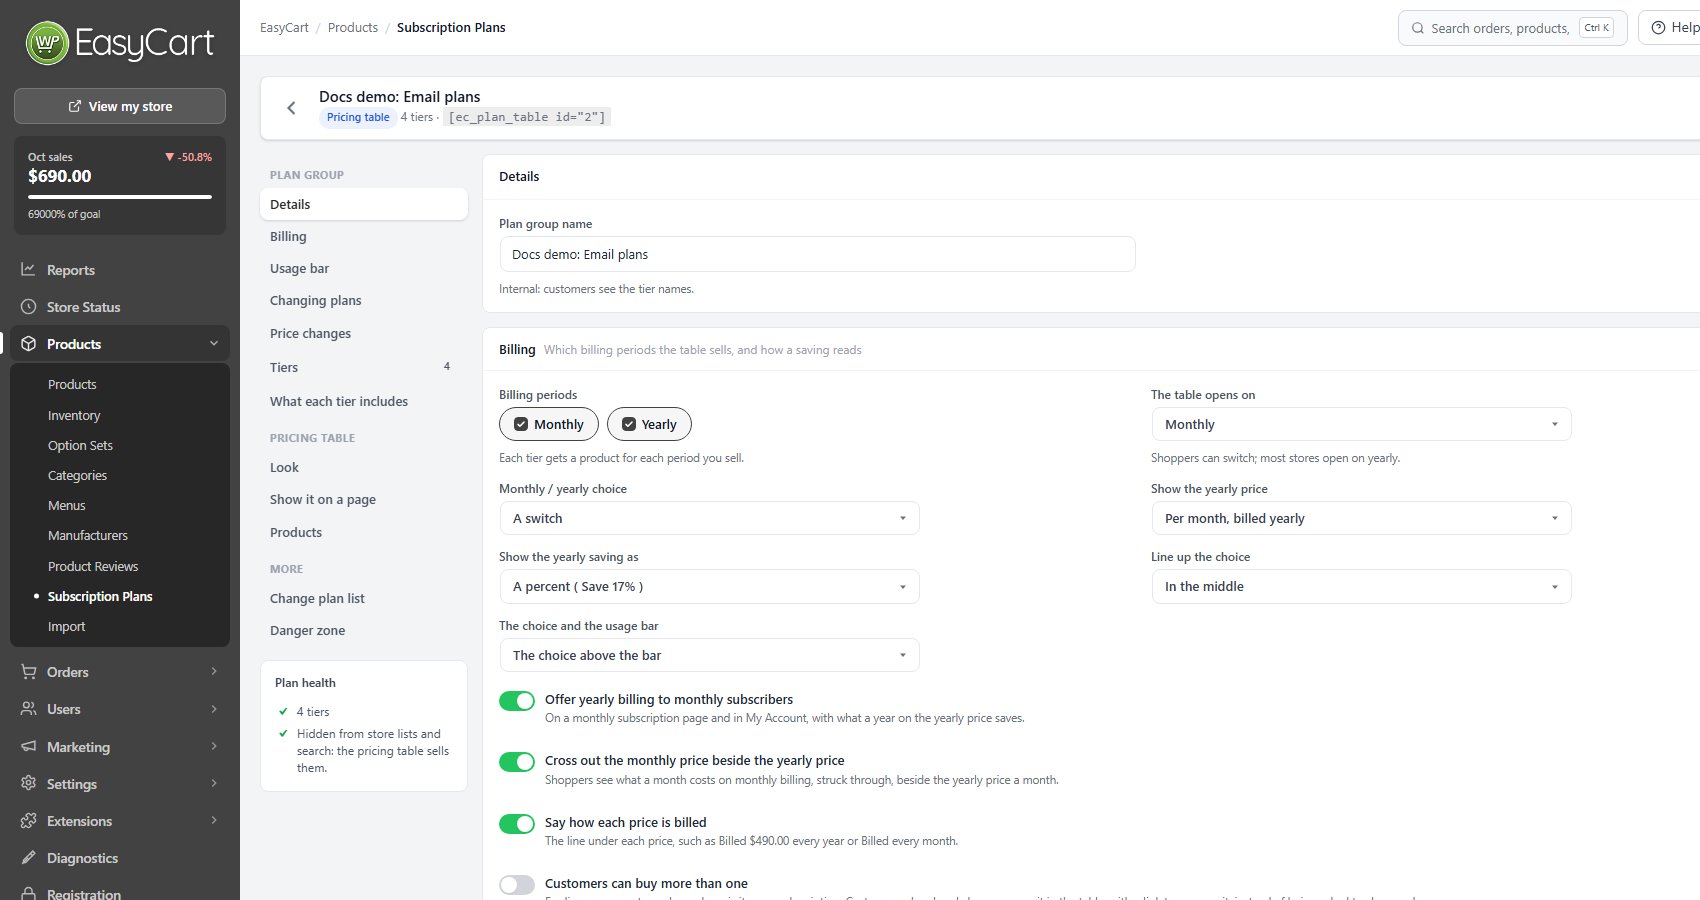Collapse the Products sidebar menu chevron
Image resolution: width=1700 pixels, height=900 pixels.
pyautogui.click(x=213, y=343)
